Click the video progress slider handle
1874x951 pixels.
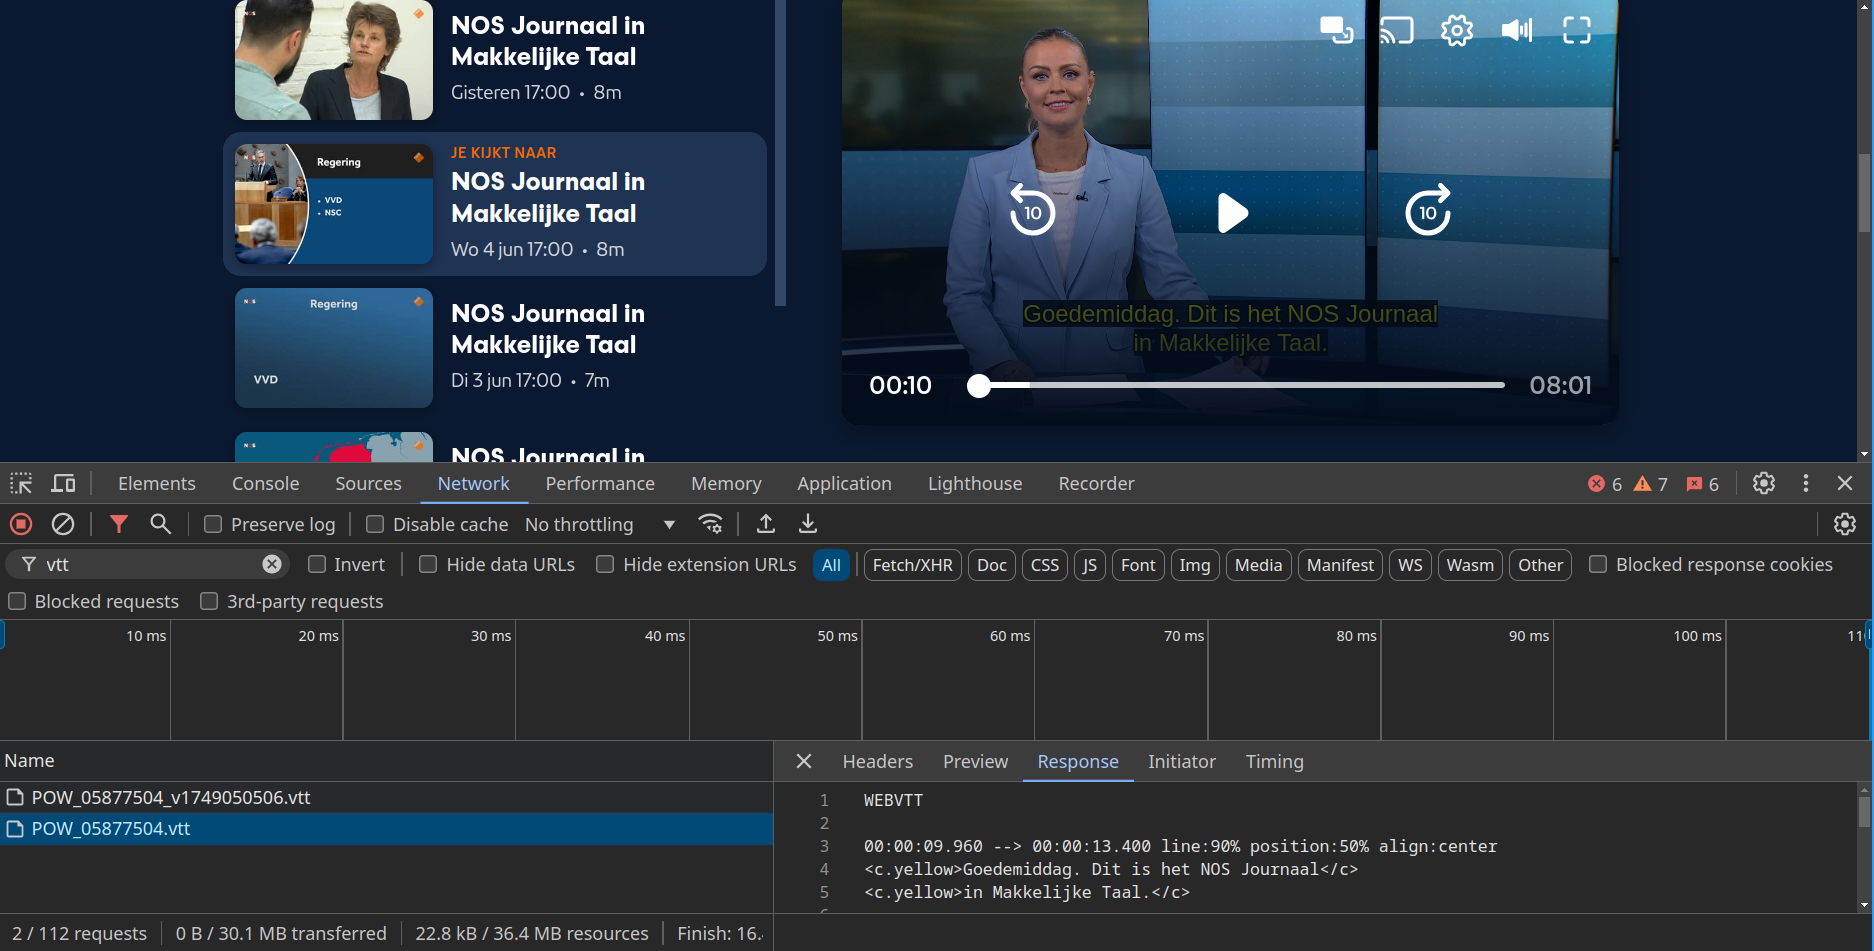[x=979, y=385]
